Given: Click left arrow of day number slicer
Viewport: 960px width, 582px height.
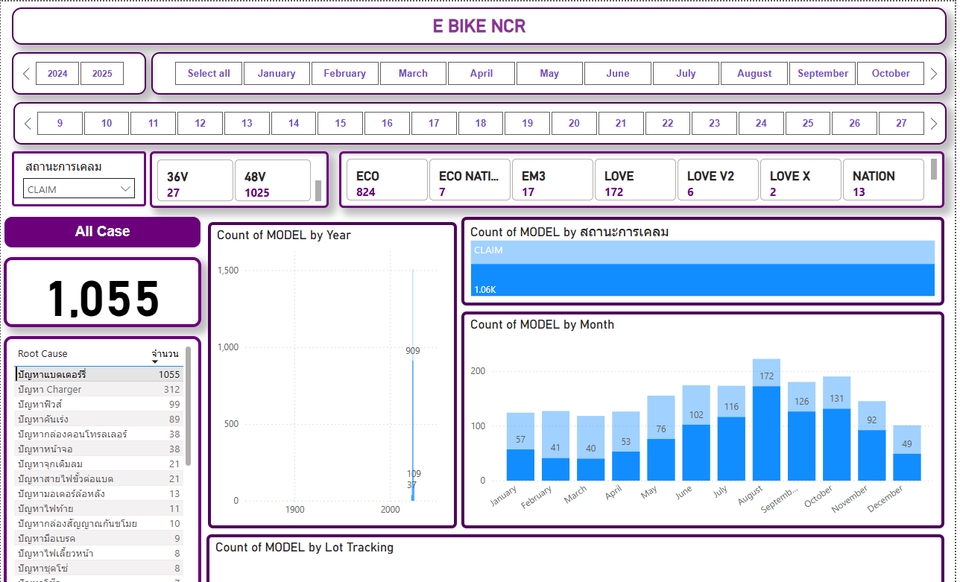Looking at the screenshot, I should [27, 124].
